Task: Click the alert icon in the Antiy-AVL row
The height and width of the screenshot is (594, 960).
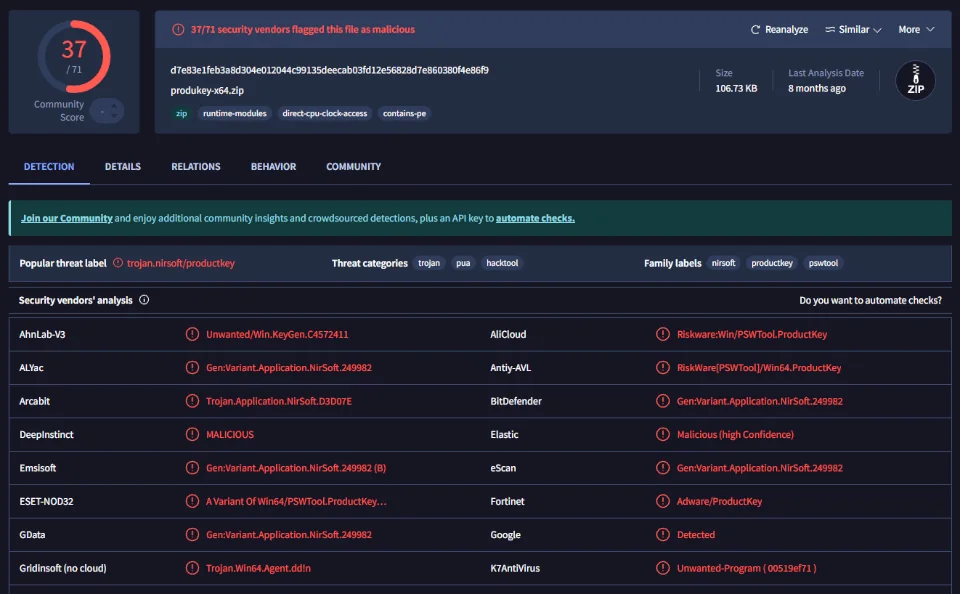Action: click(x=662, y=367)
